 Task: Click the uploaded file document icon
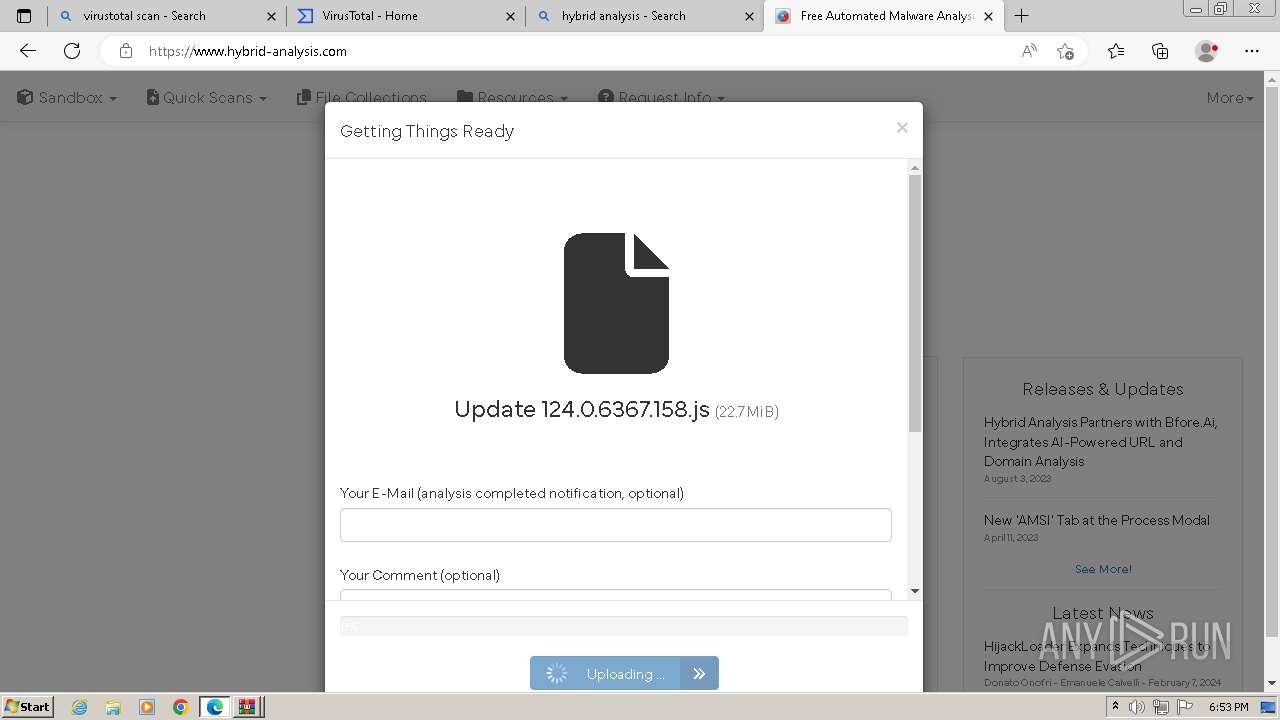616,303
